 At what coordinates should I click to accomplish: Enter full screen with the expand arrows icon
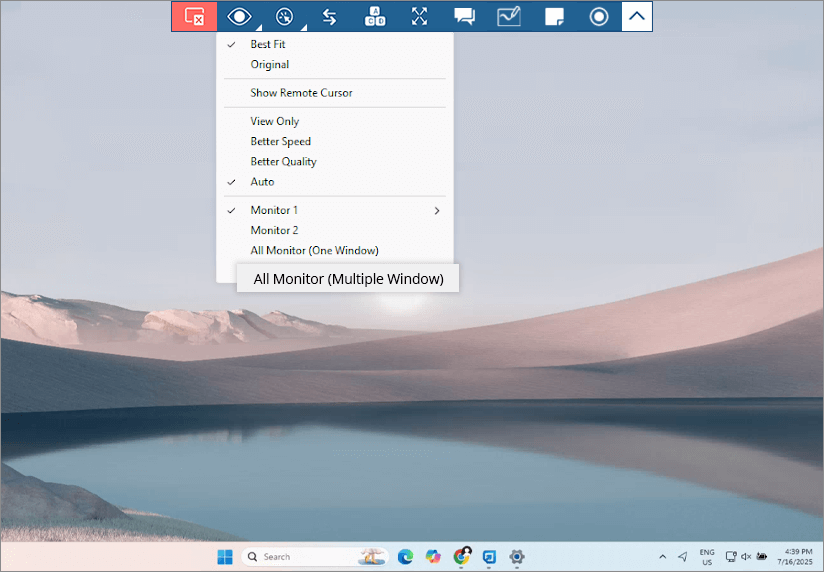[419, 16]
